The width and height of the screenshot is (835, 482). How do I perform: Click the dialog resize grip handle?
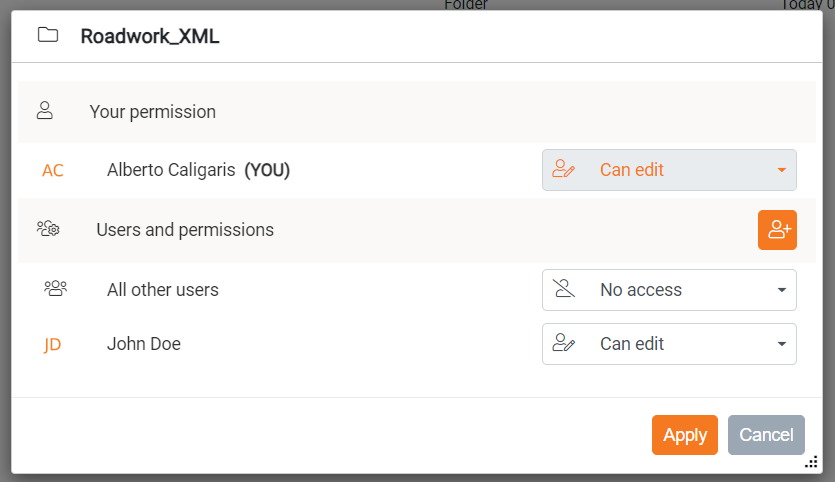[811, 462]
